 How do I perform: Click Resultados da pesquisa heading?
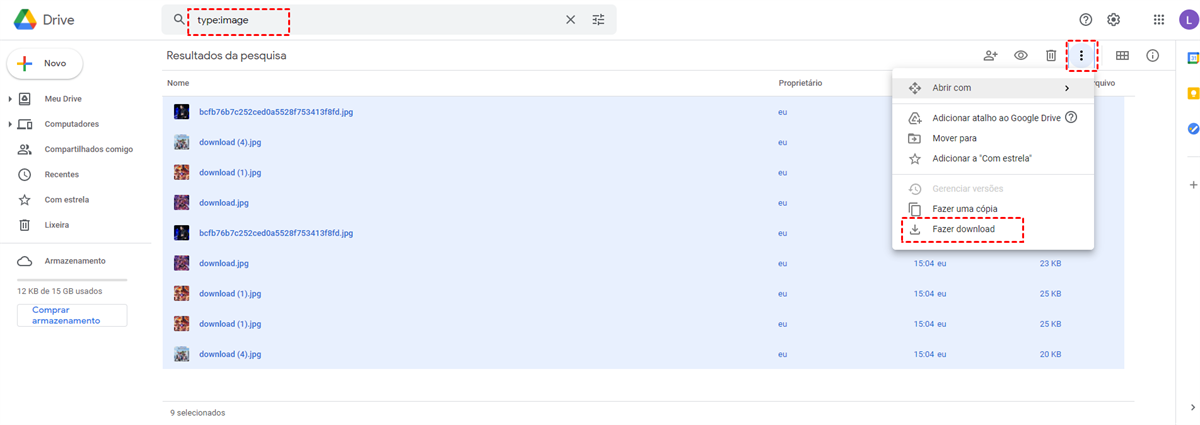tap(226, 56)
